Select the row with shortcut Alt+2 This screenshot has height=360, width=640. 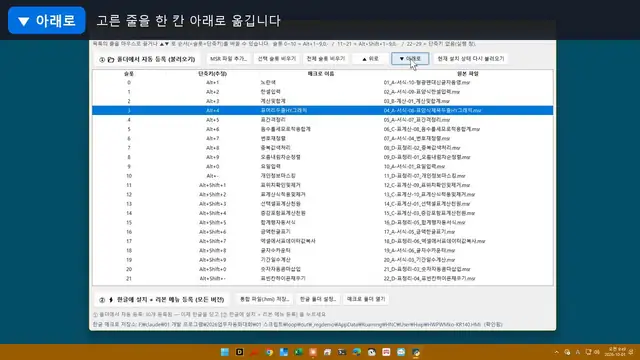(x=322, y=92)
